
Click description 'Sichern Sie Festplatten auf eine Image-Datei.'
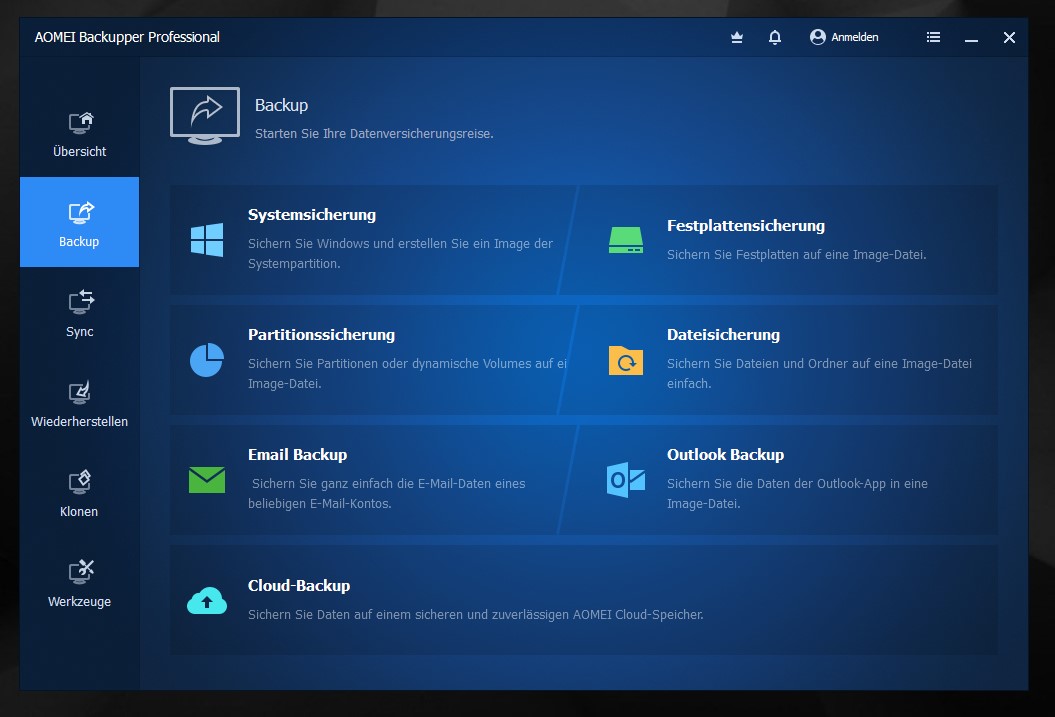click(797, 255)
